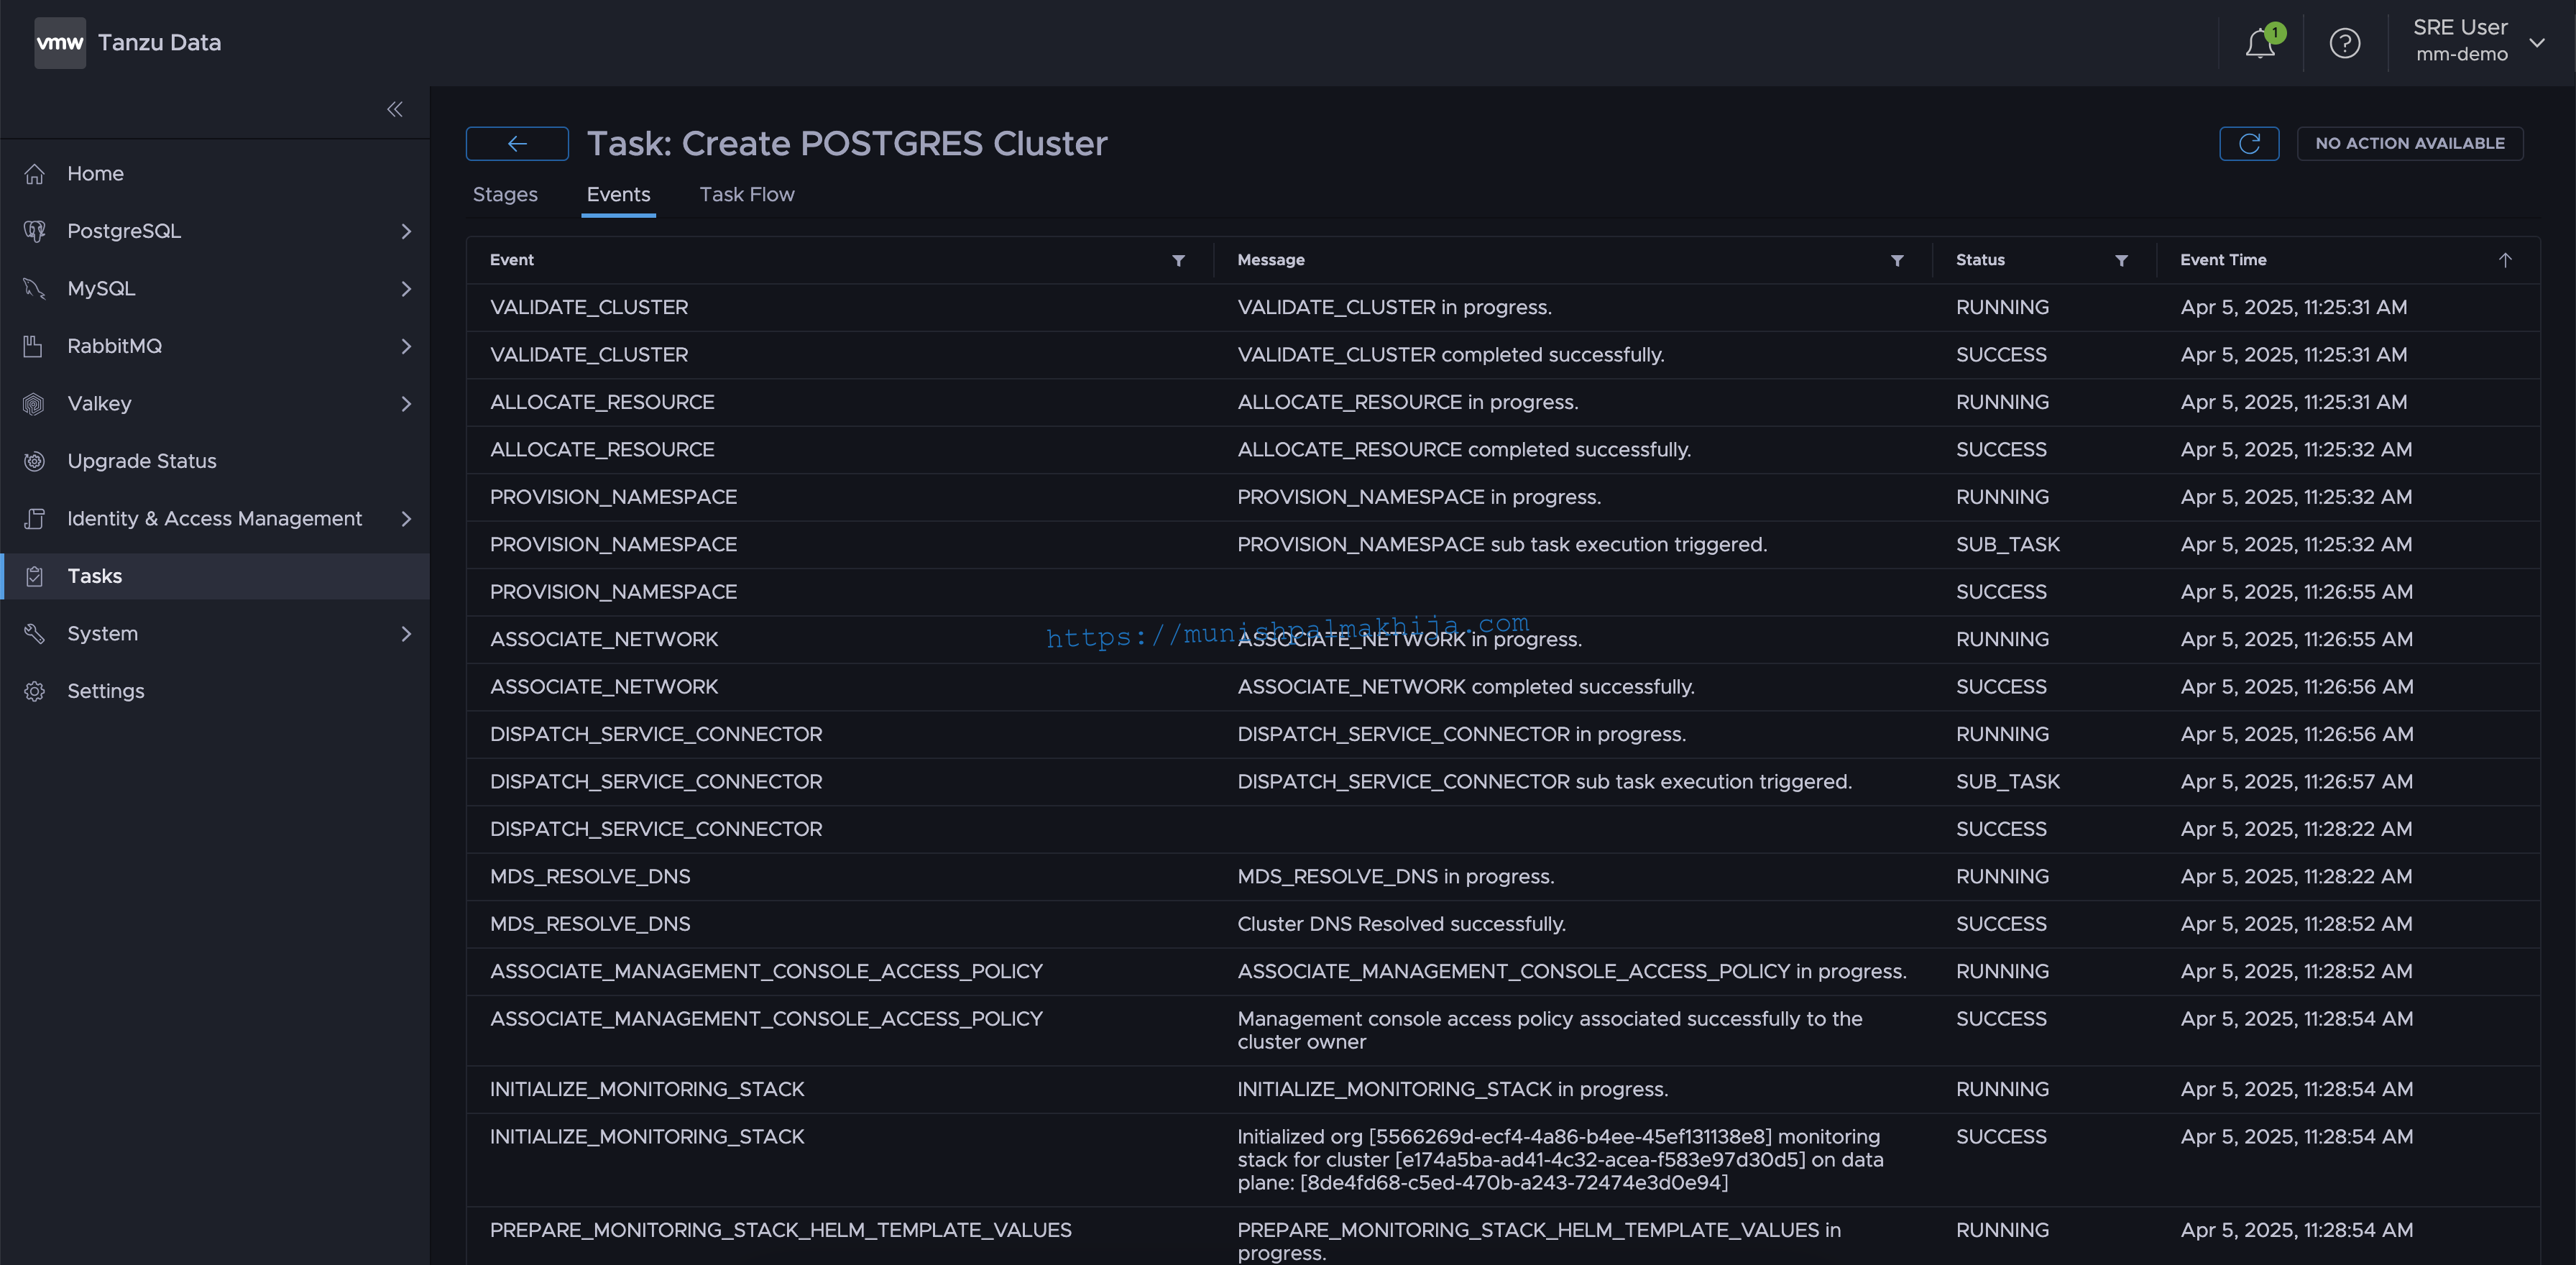Open Tasks in the sidebar
This screenshot has height=1265, width=2576.
coord(215,576)
